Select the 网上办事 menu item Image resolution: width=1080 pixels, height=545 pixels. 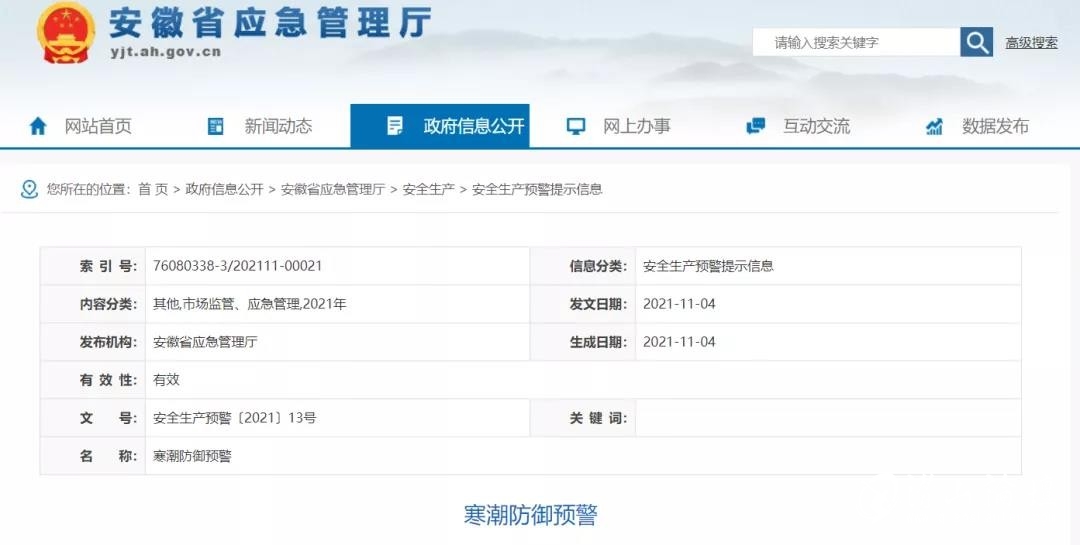click(x=636, y=126)
